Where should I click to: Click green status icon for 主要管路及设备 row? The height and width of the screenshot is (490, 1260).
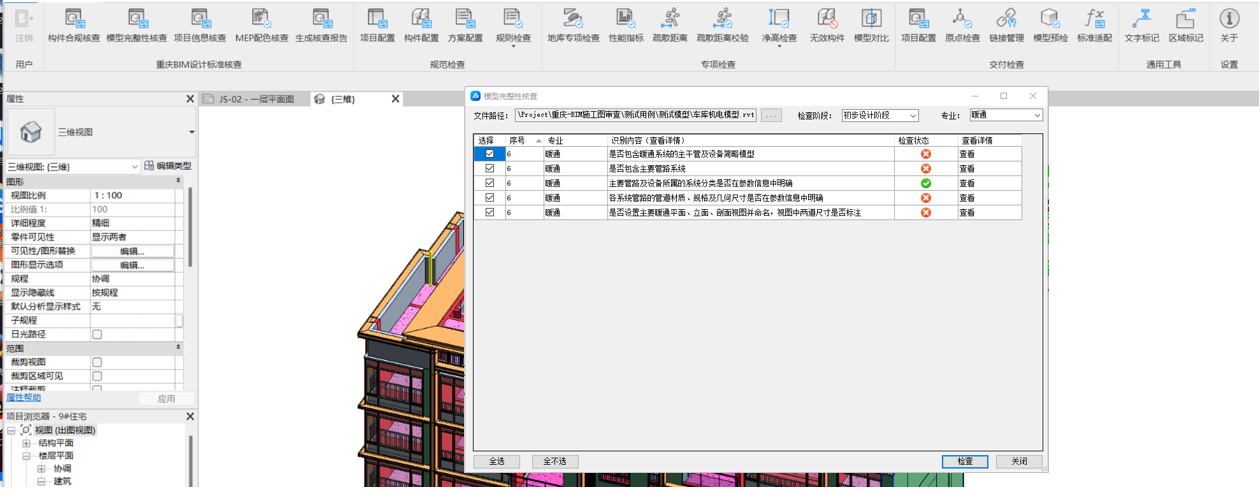point(926,183)
